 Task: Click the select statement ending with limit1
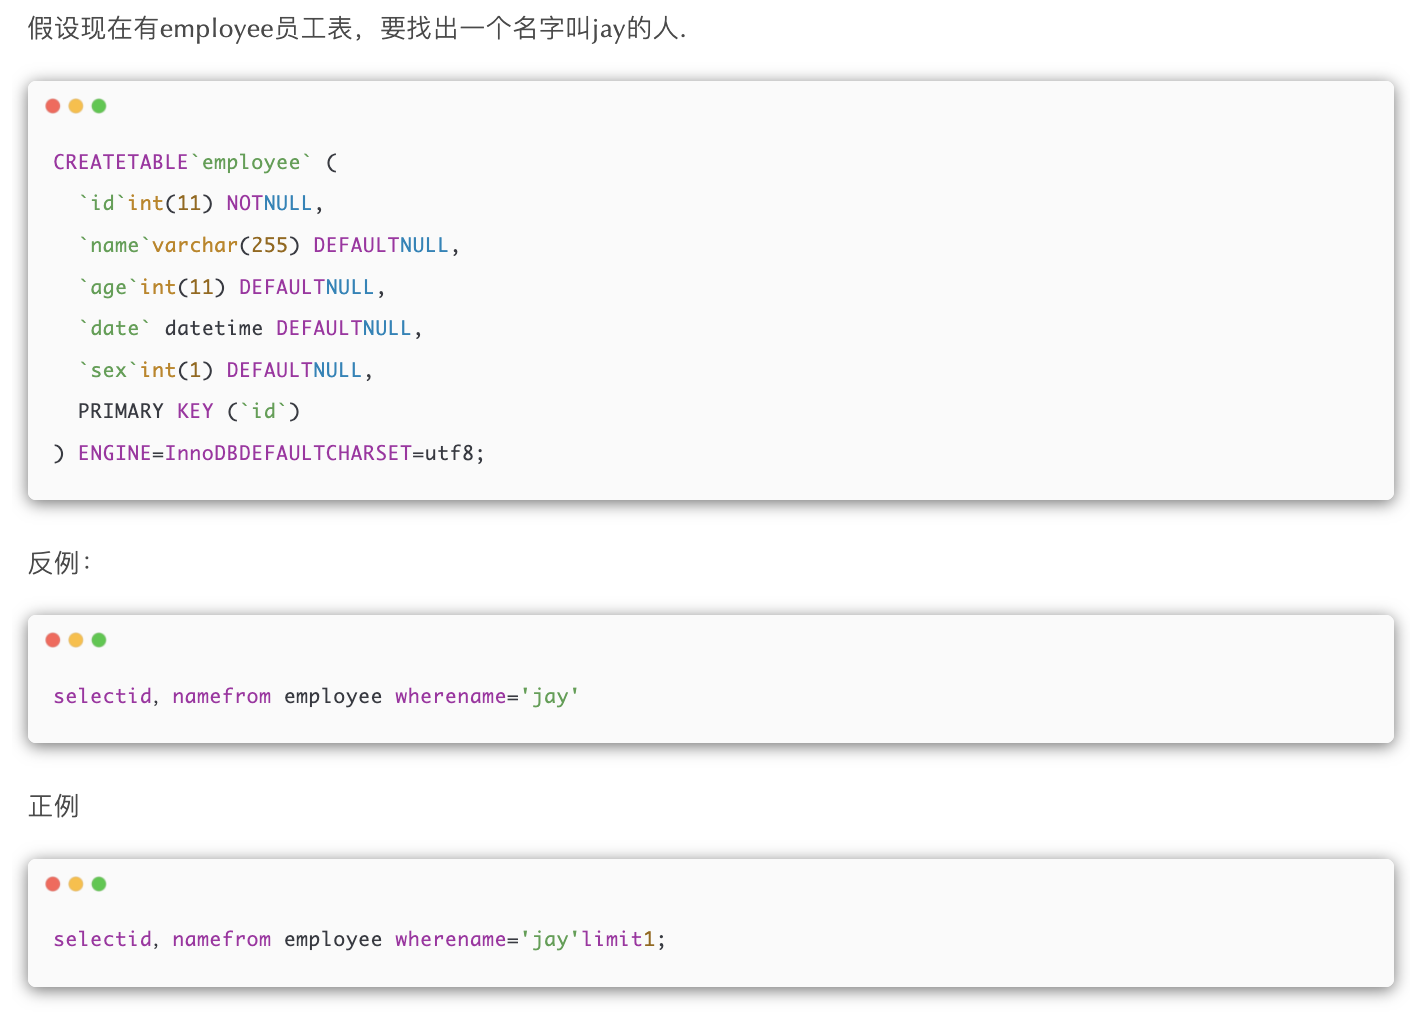click(x=359, y=940)
